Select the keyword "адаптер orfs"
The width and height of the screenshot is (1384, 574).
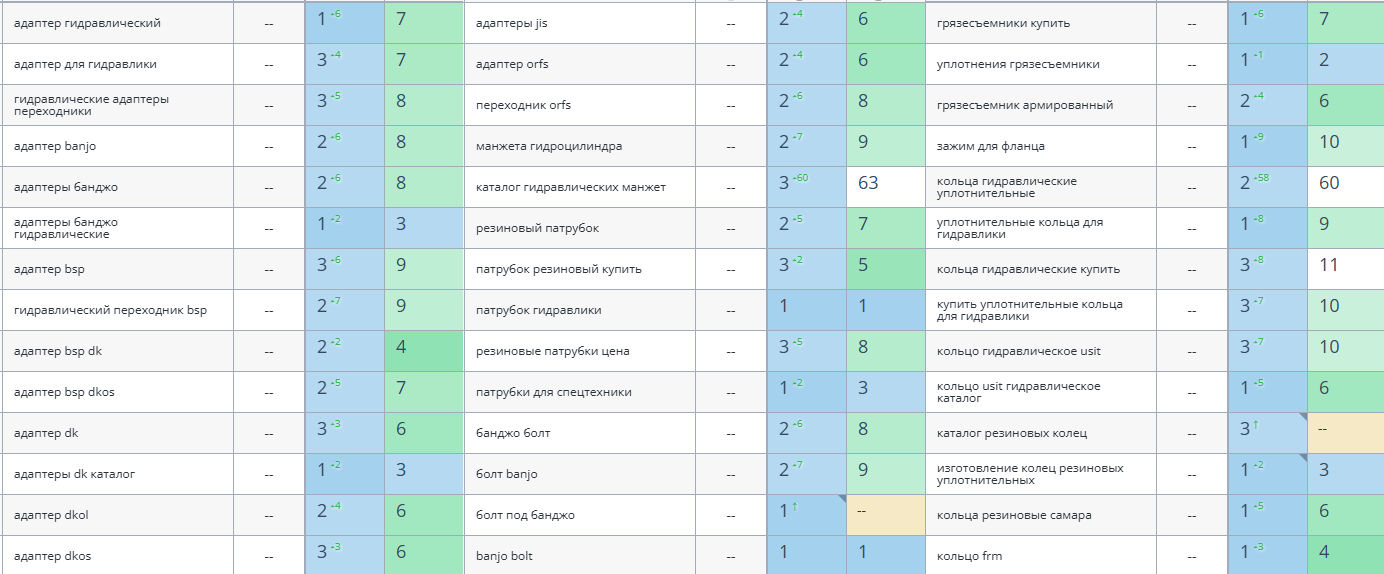512,64
